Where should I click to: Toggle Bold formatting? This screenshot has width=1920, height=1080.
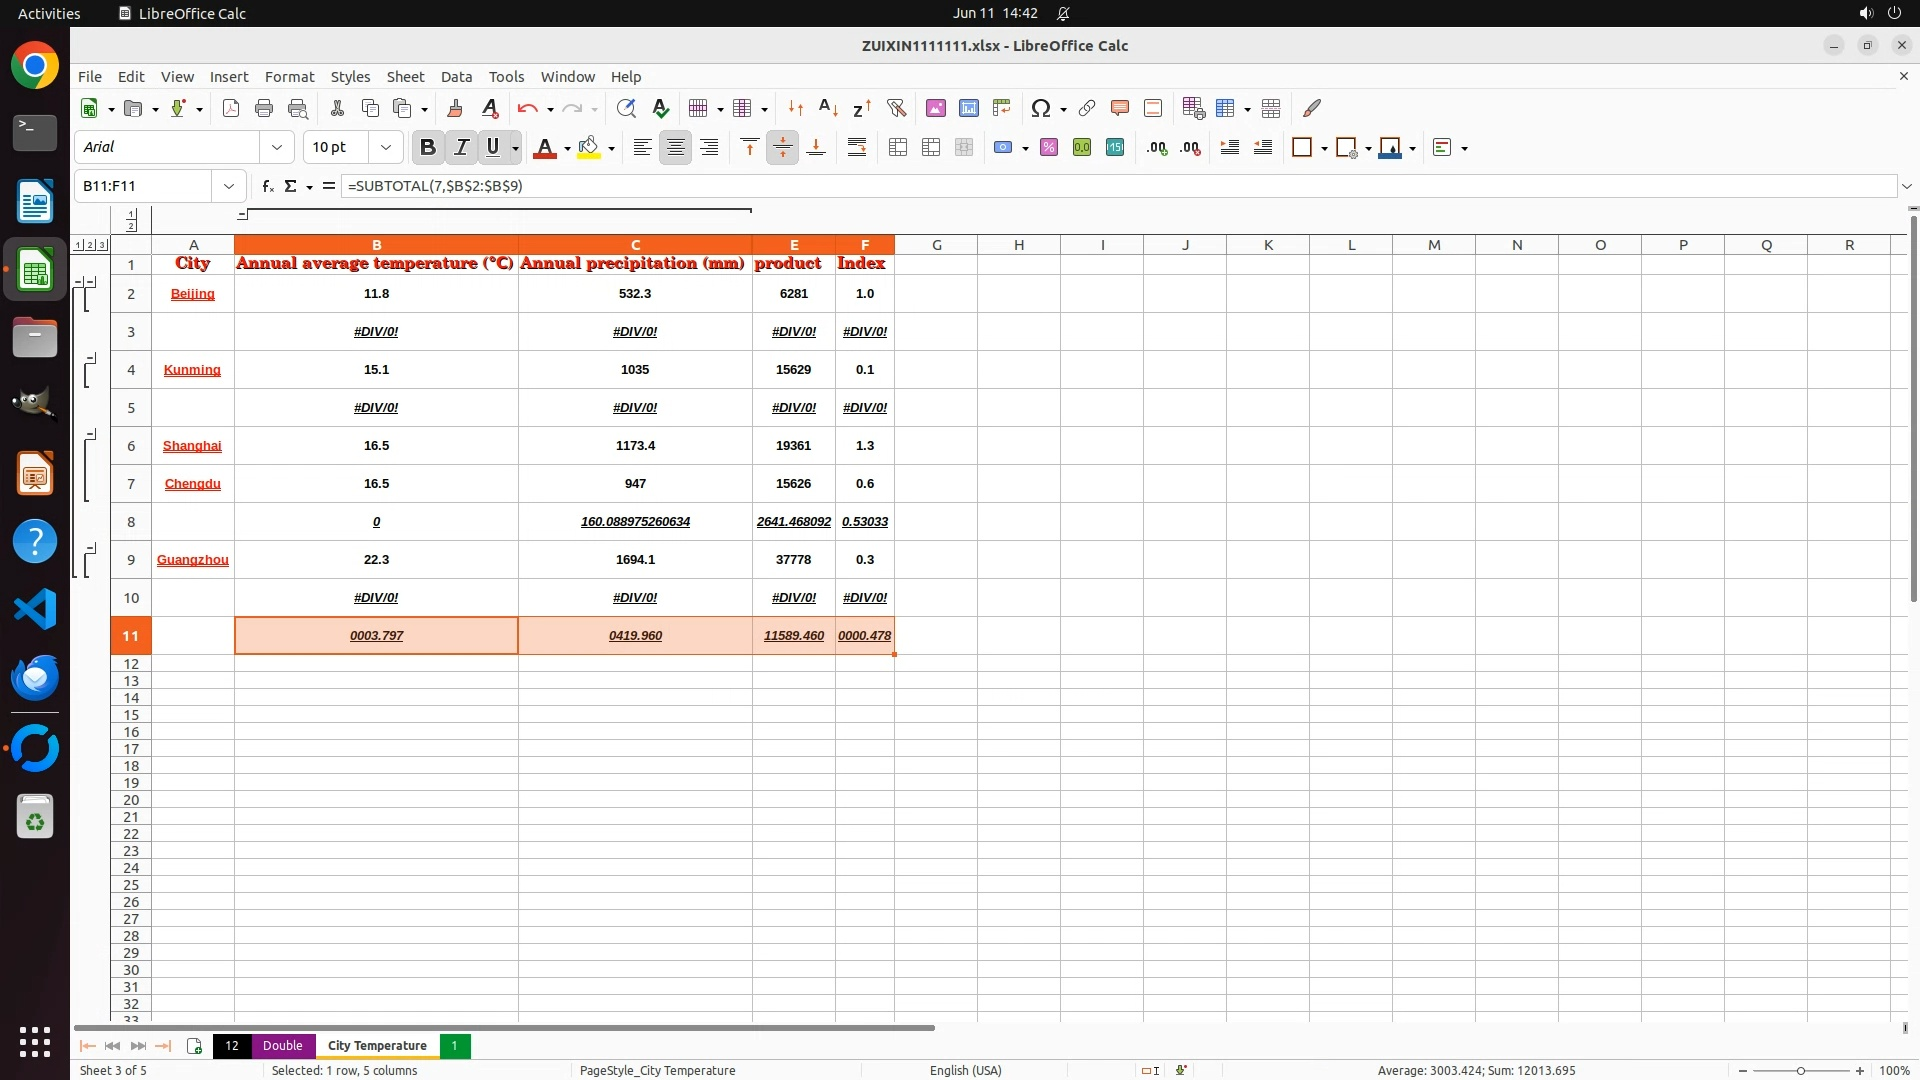[x=428, y=148]
